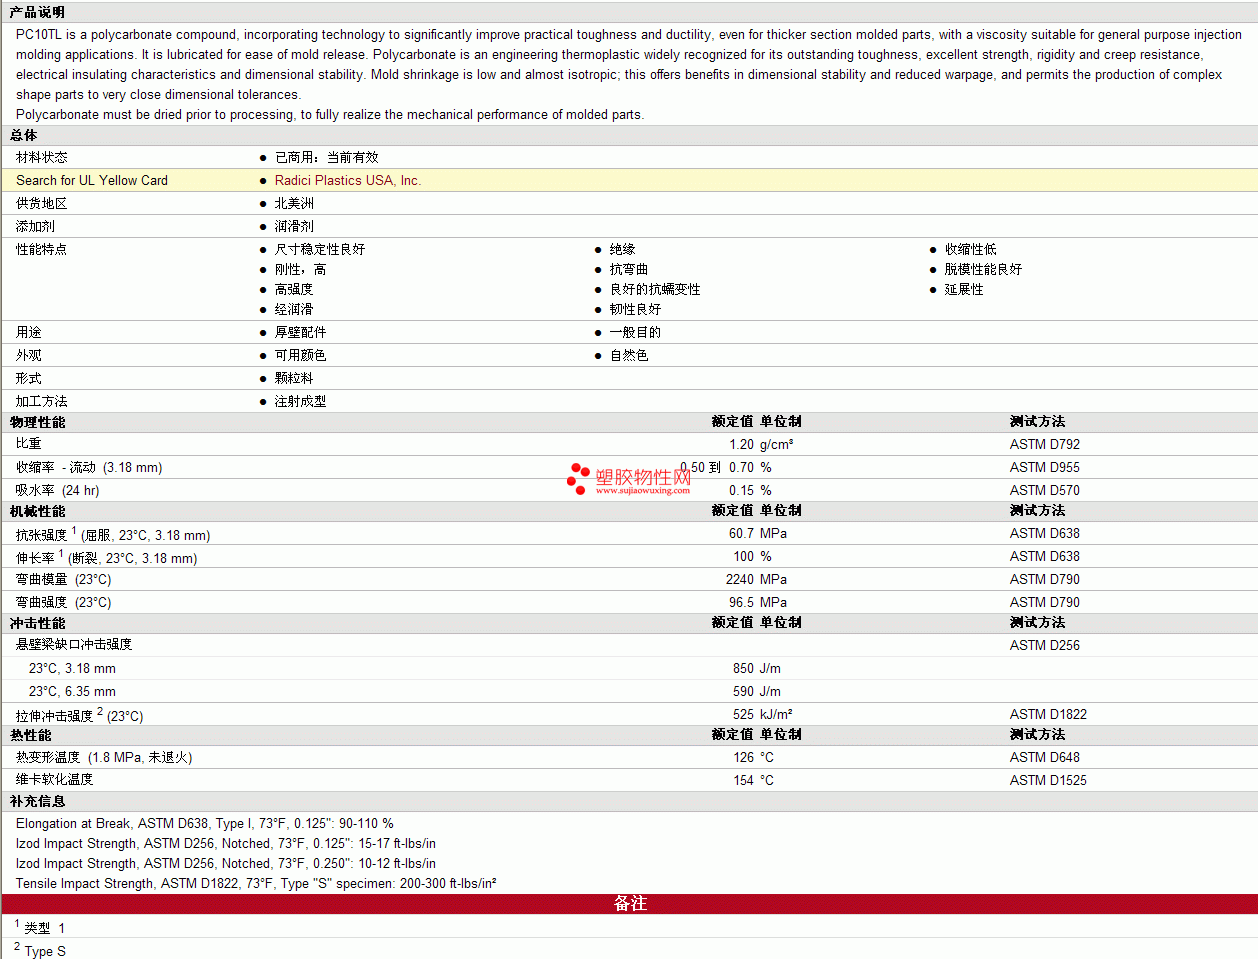Viewport: 1258px width, 959px height.
Task: Select the feature 延展性
Action: [x=964, y=289]
